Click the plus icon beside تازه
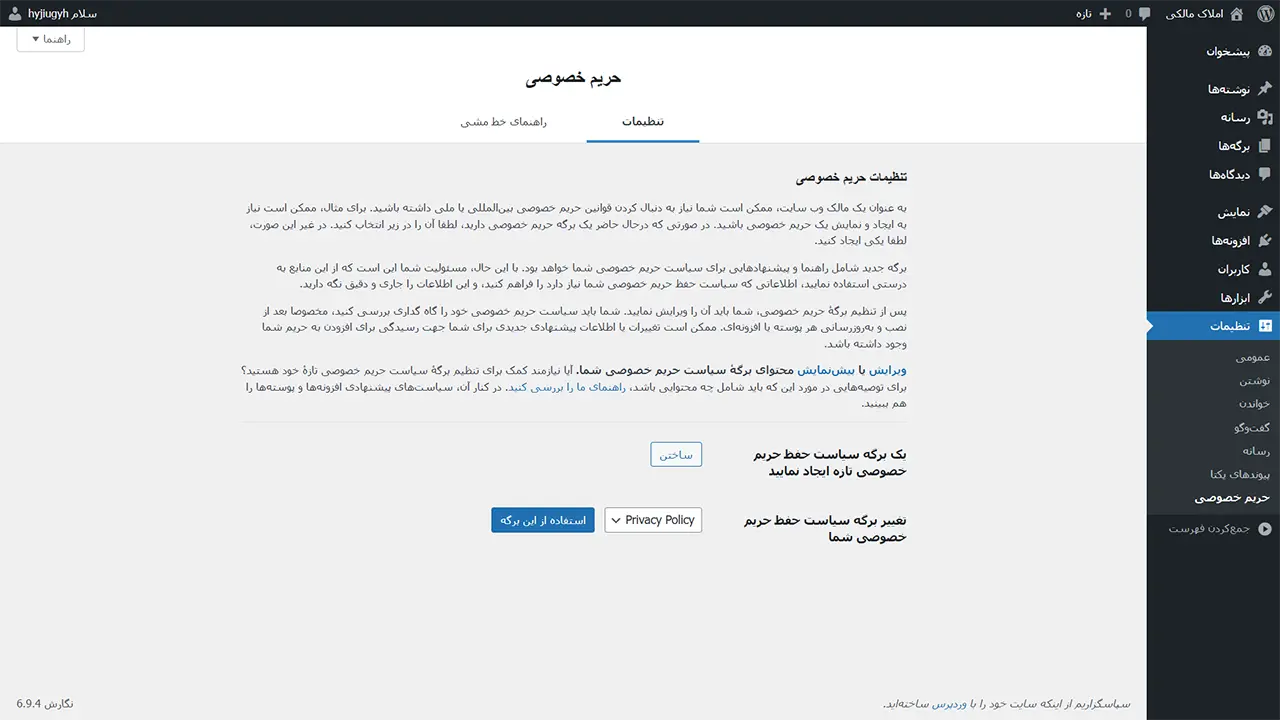The image size is (1280, 720). point(1105,14)
